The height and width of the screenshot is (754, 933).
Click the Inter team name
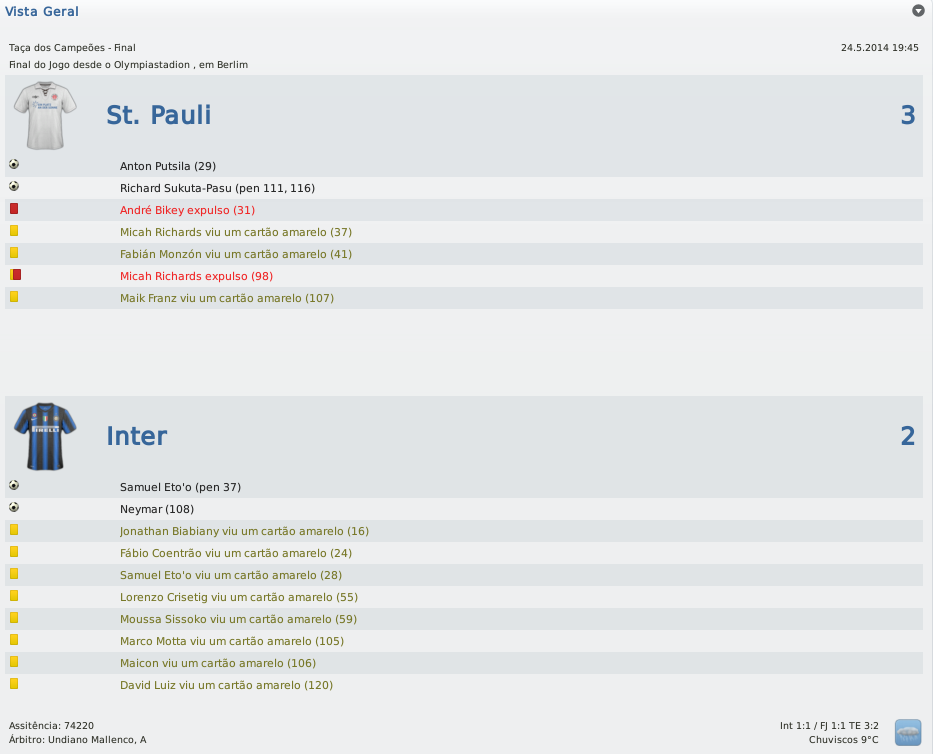coord(136,435)
